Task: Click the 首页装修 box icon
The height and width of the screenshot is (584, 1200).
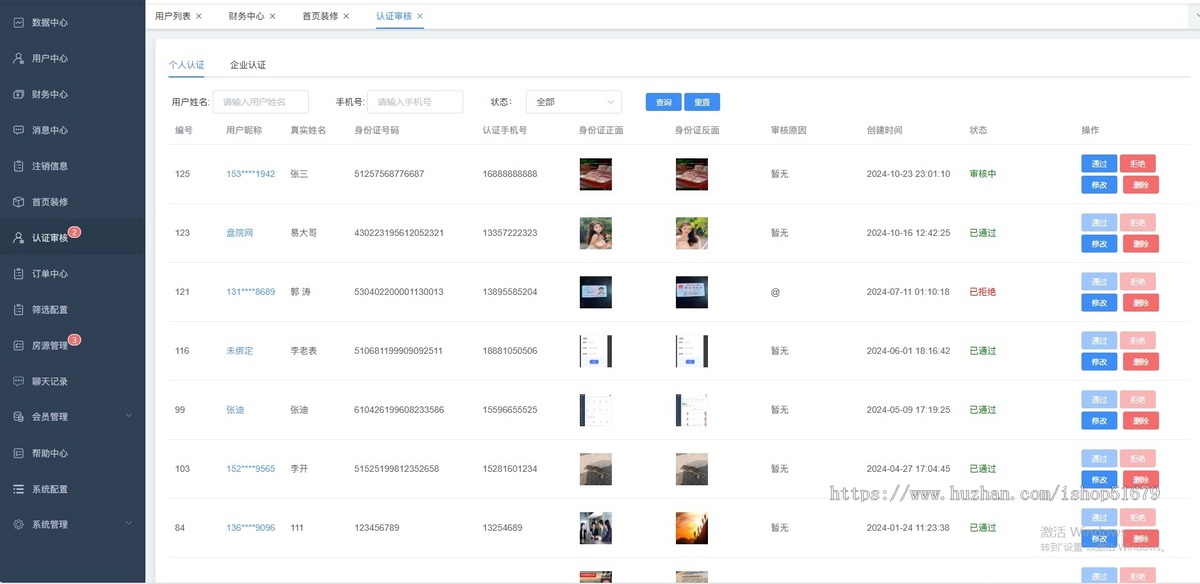Action: tap(18, 202)
